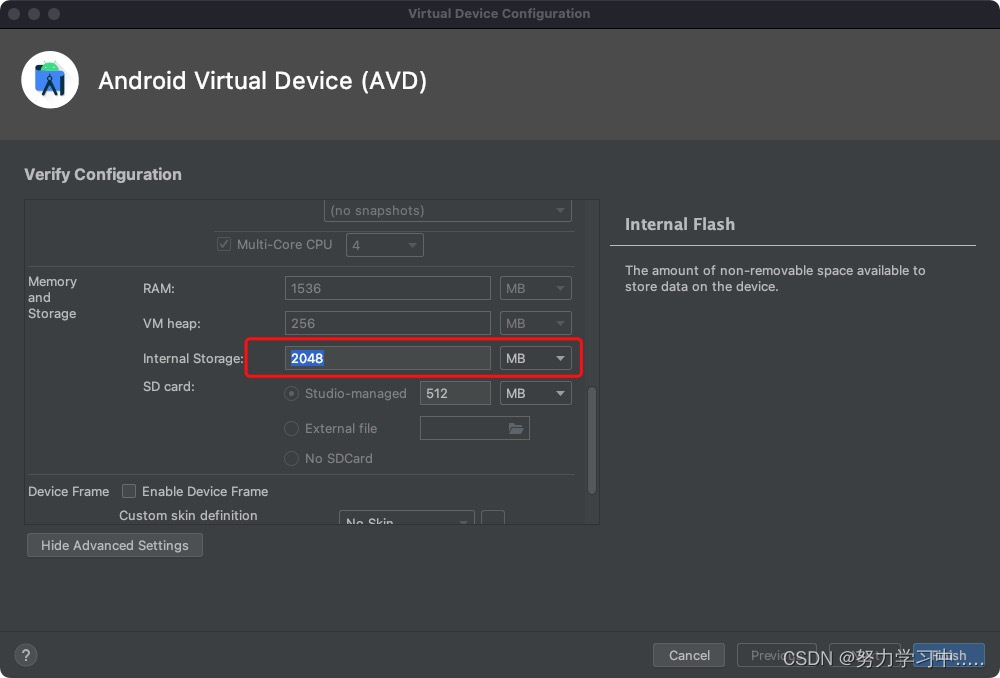Click the SD card label
The height and width of the screenshot is (678, 1000).
[168, 387]
